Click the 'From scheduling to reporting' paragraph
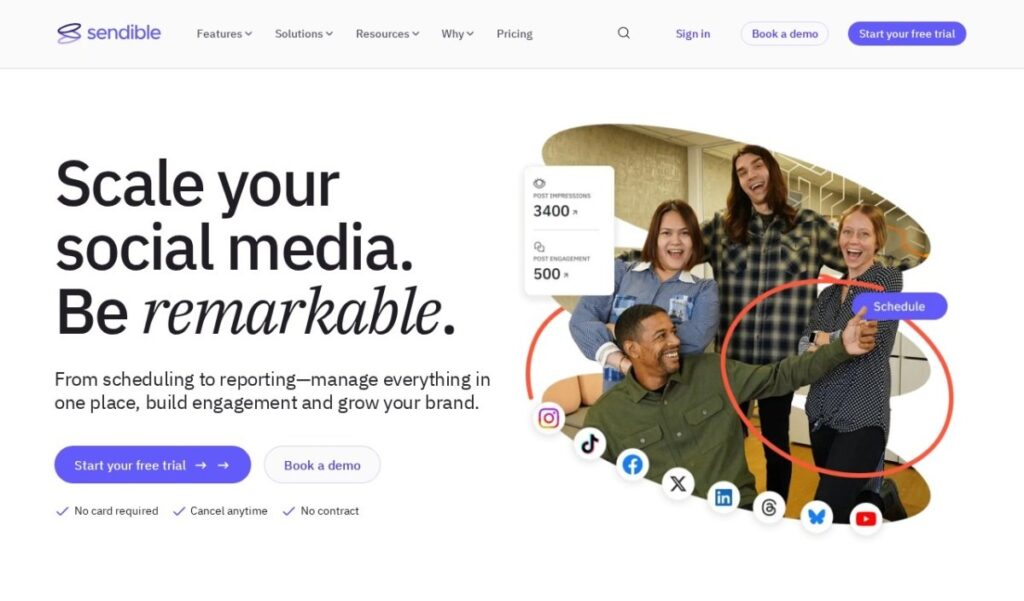1024x601 pixels. click(x=272, y=391)
